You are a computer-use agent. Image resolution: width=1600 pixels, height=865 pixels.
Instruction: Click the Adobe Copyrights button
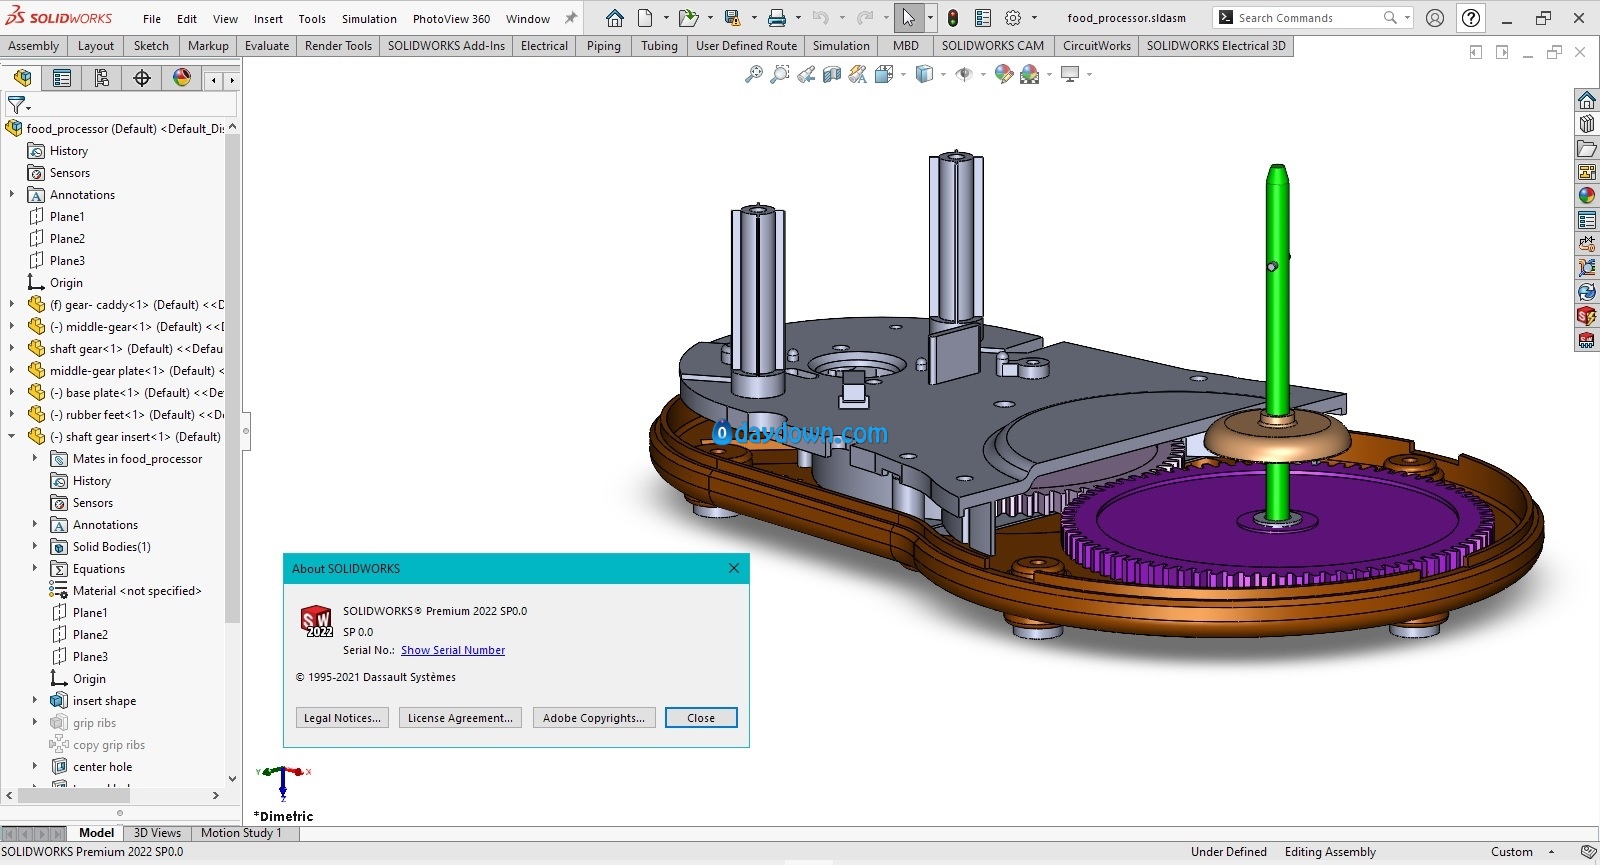point(594,718)
